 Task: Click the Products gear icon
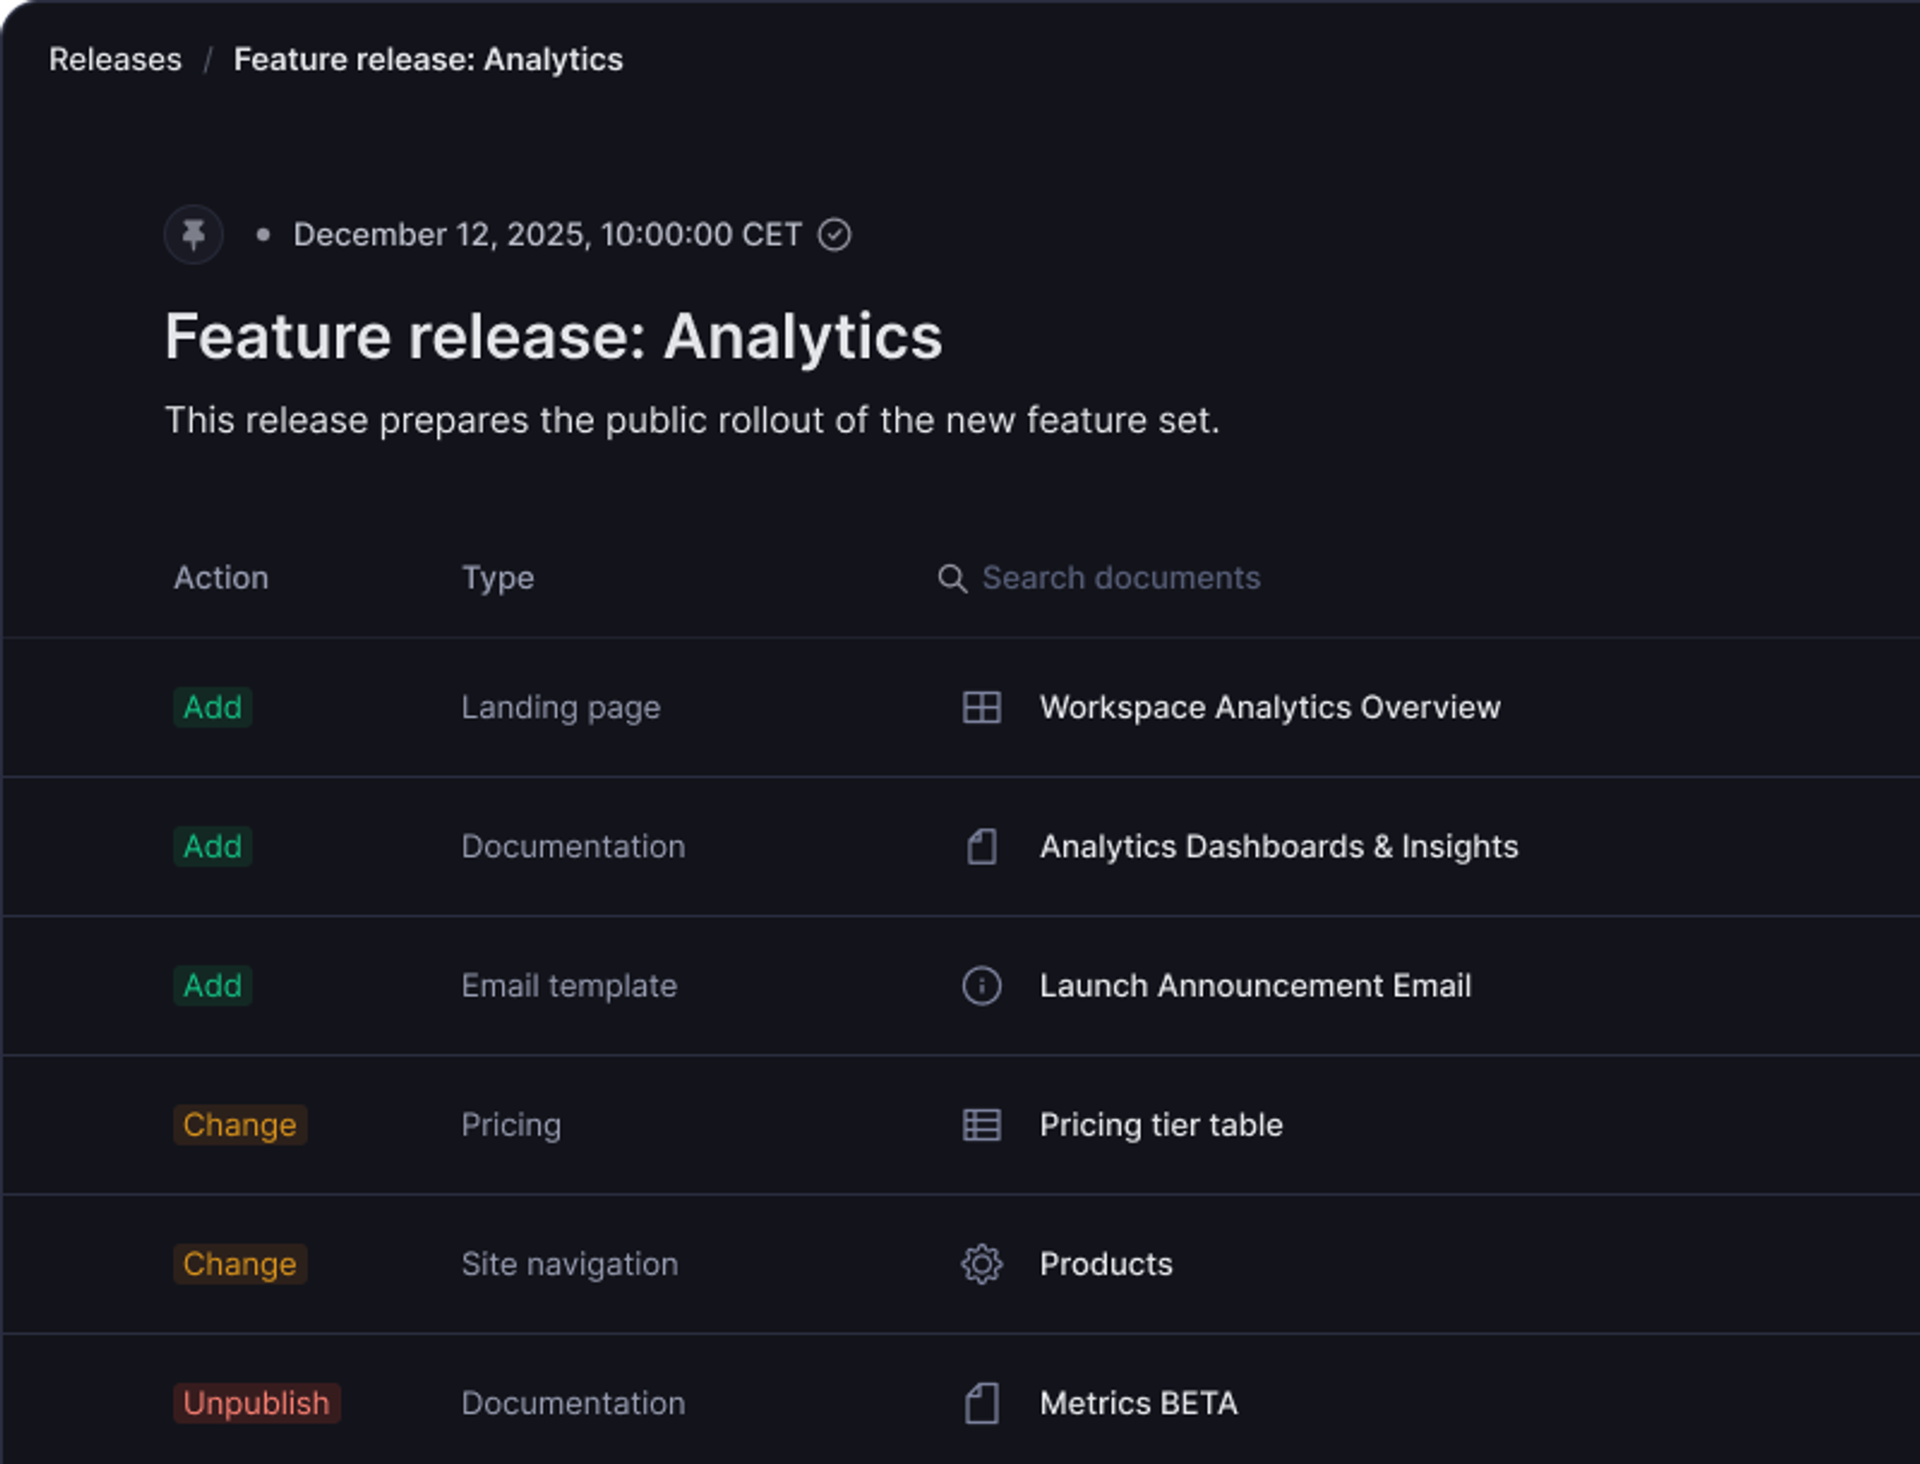tap(981, 1264)
